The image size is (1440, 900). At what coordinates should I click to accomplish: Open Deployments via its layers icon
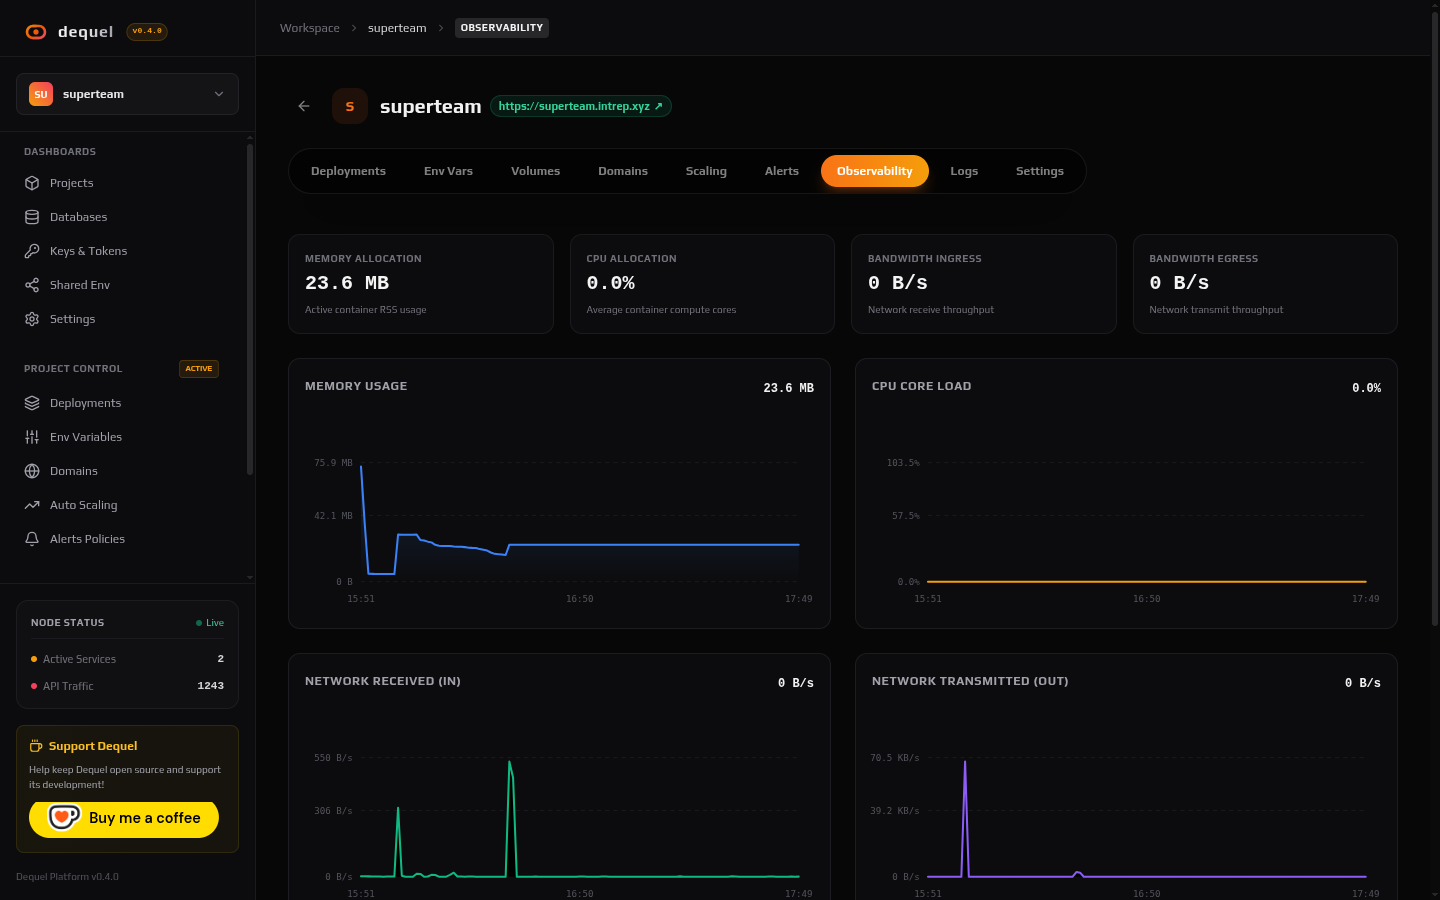(32, 403)
